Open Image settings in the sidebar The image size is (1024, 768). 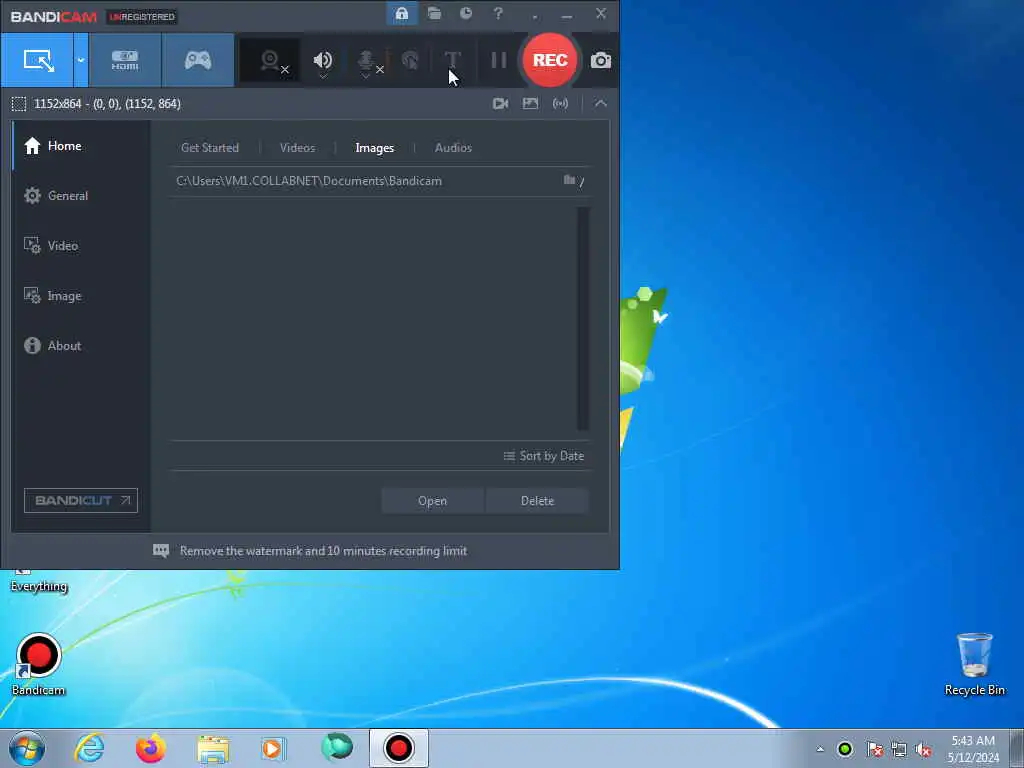pos(82,296)
